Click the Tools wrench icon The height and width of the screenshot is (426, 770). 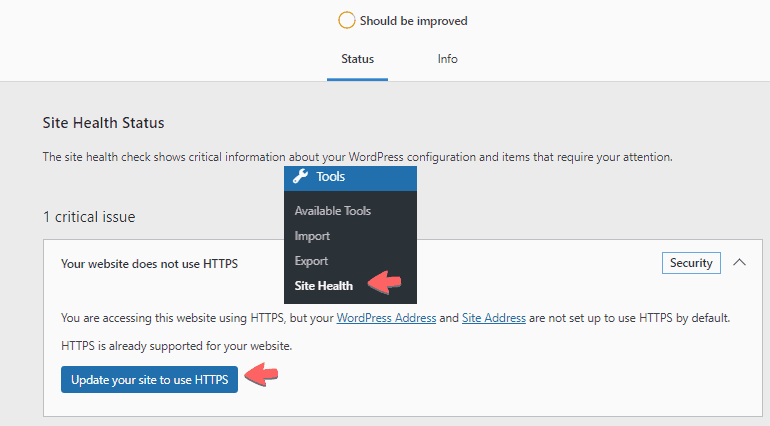(300, 176)
